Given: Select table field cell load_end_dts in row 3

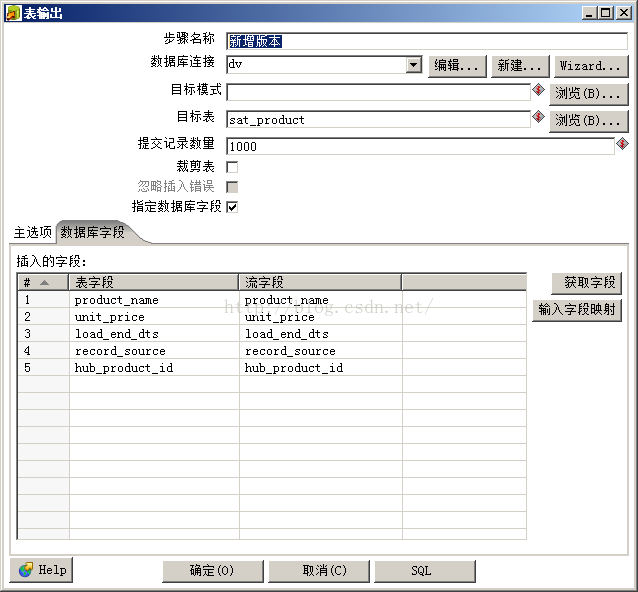Looking at the screenshot, I should (x=154, y=334).
